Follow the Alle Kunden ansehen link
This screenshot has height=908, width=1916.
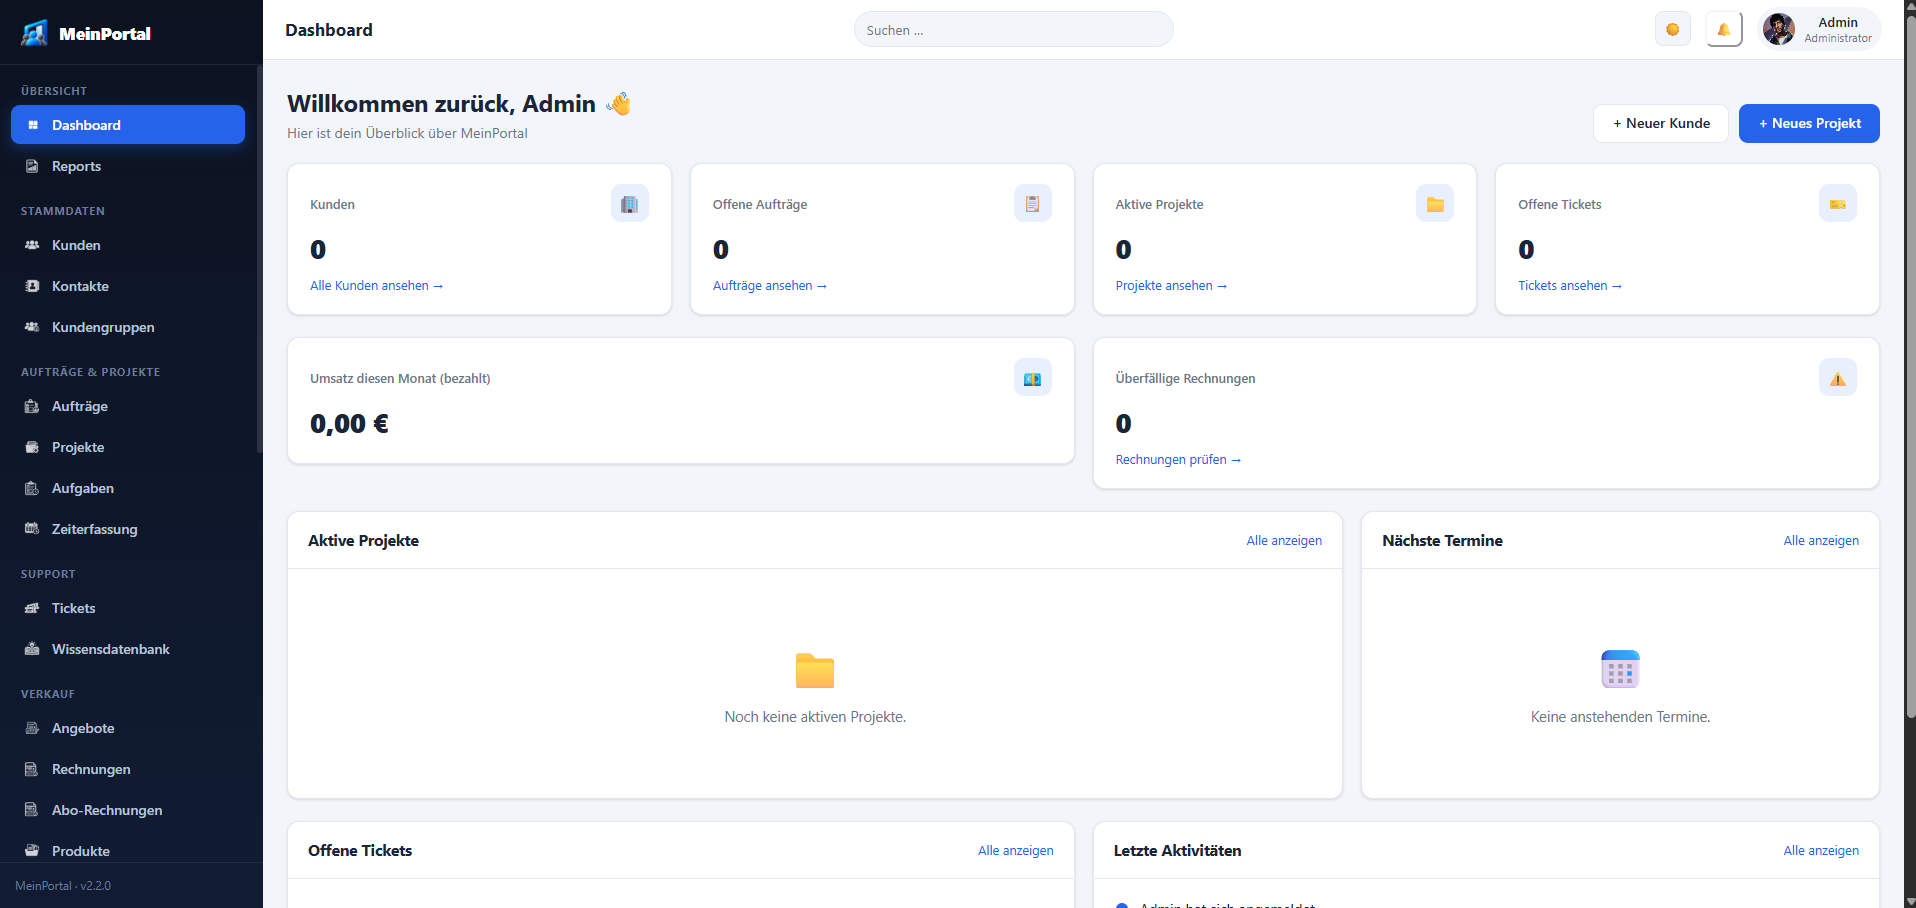[x=376, y=286]
